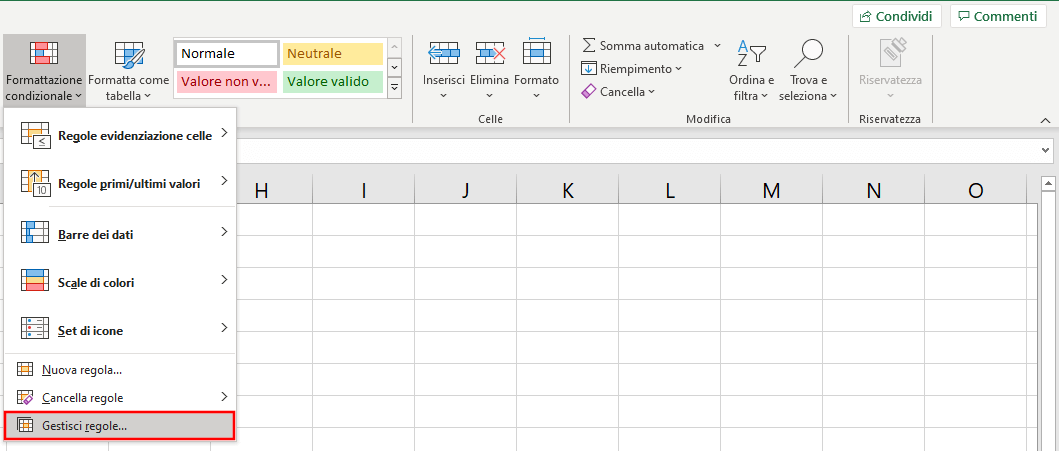Expand the cell styles gallery arrow

pos(394,88)
